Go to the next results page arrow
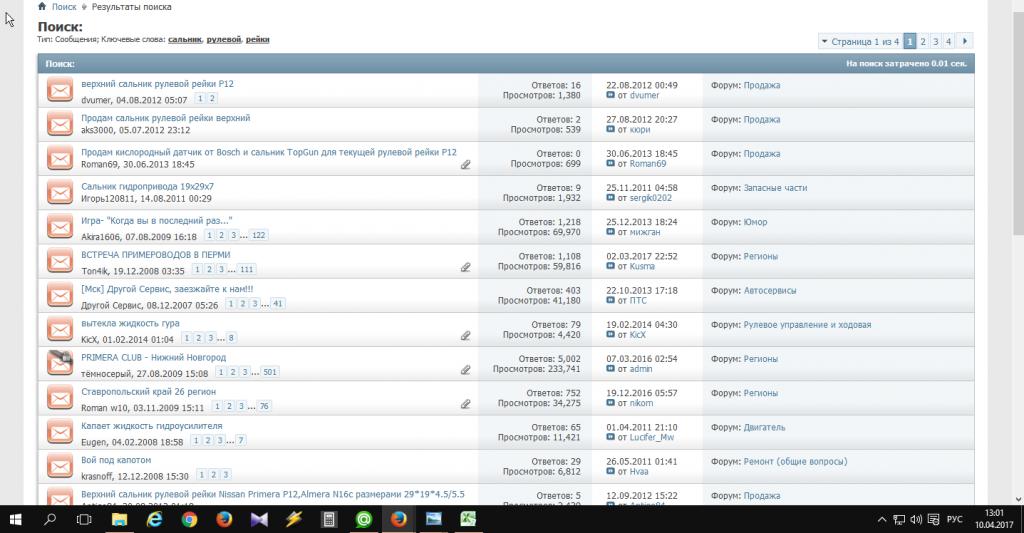 tap(965, 40)
